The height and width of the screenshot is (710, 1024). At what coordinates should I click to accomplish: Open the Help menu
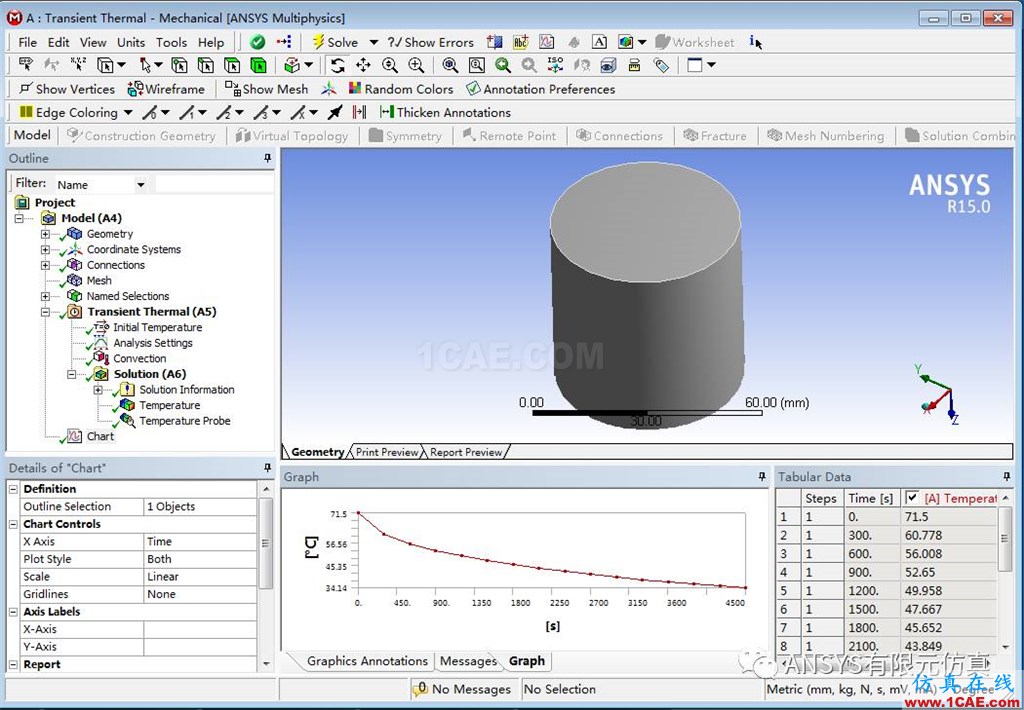211,42
